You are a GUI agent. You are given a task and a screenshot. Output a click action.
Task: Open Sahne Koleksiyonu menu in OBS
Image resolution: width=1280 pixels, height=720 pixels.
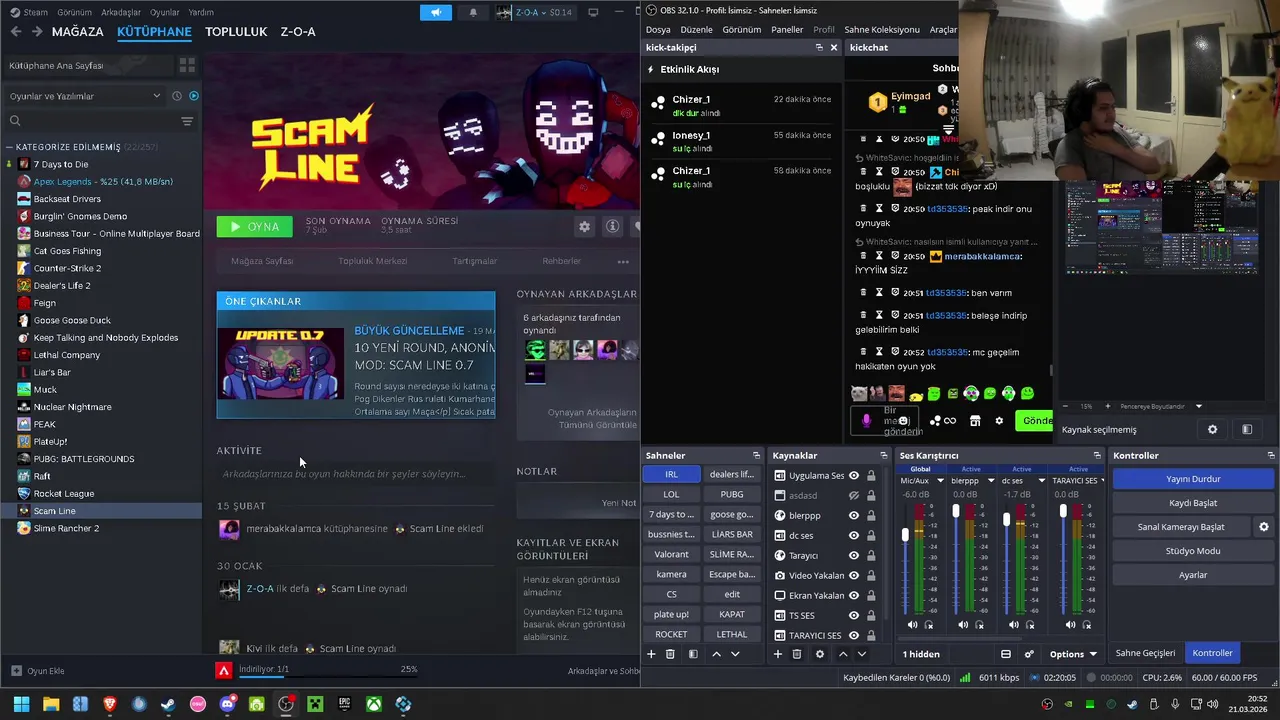point(881,30)
